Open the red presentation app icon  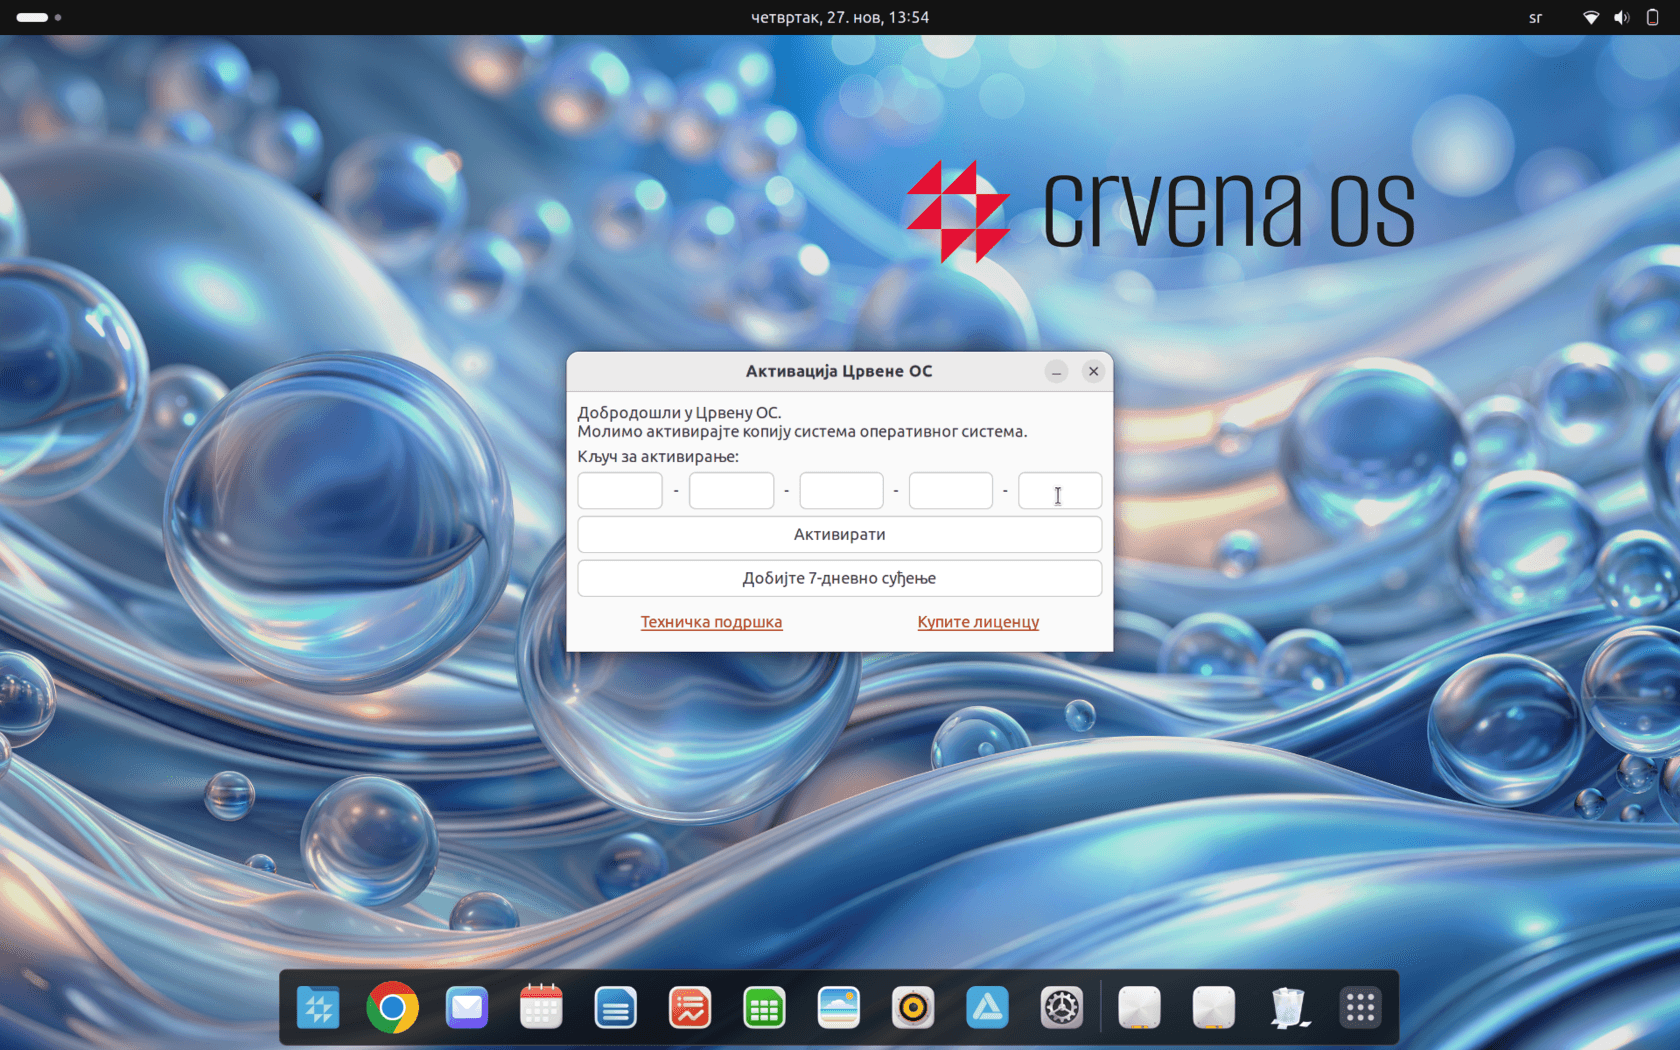pos(690,1008)
